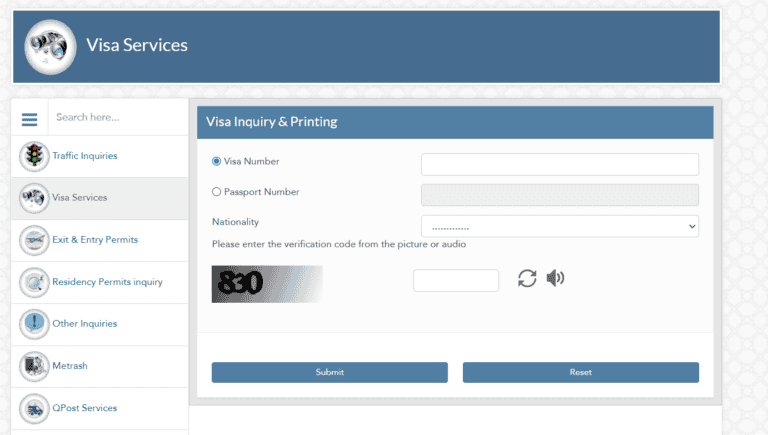The width and height of the screenshot is (768, 435).
Task: Click the disabled Passport Number field
Action: tap(560, 195)
